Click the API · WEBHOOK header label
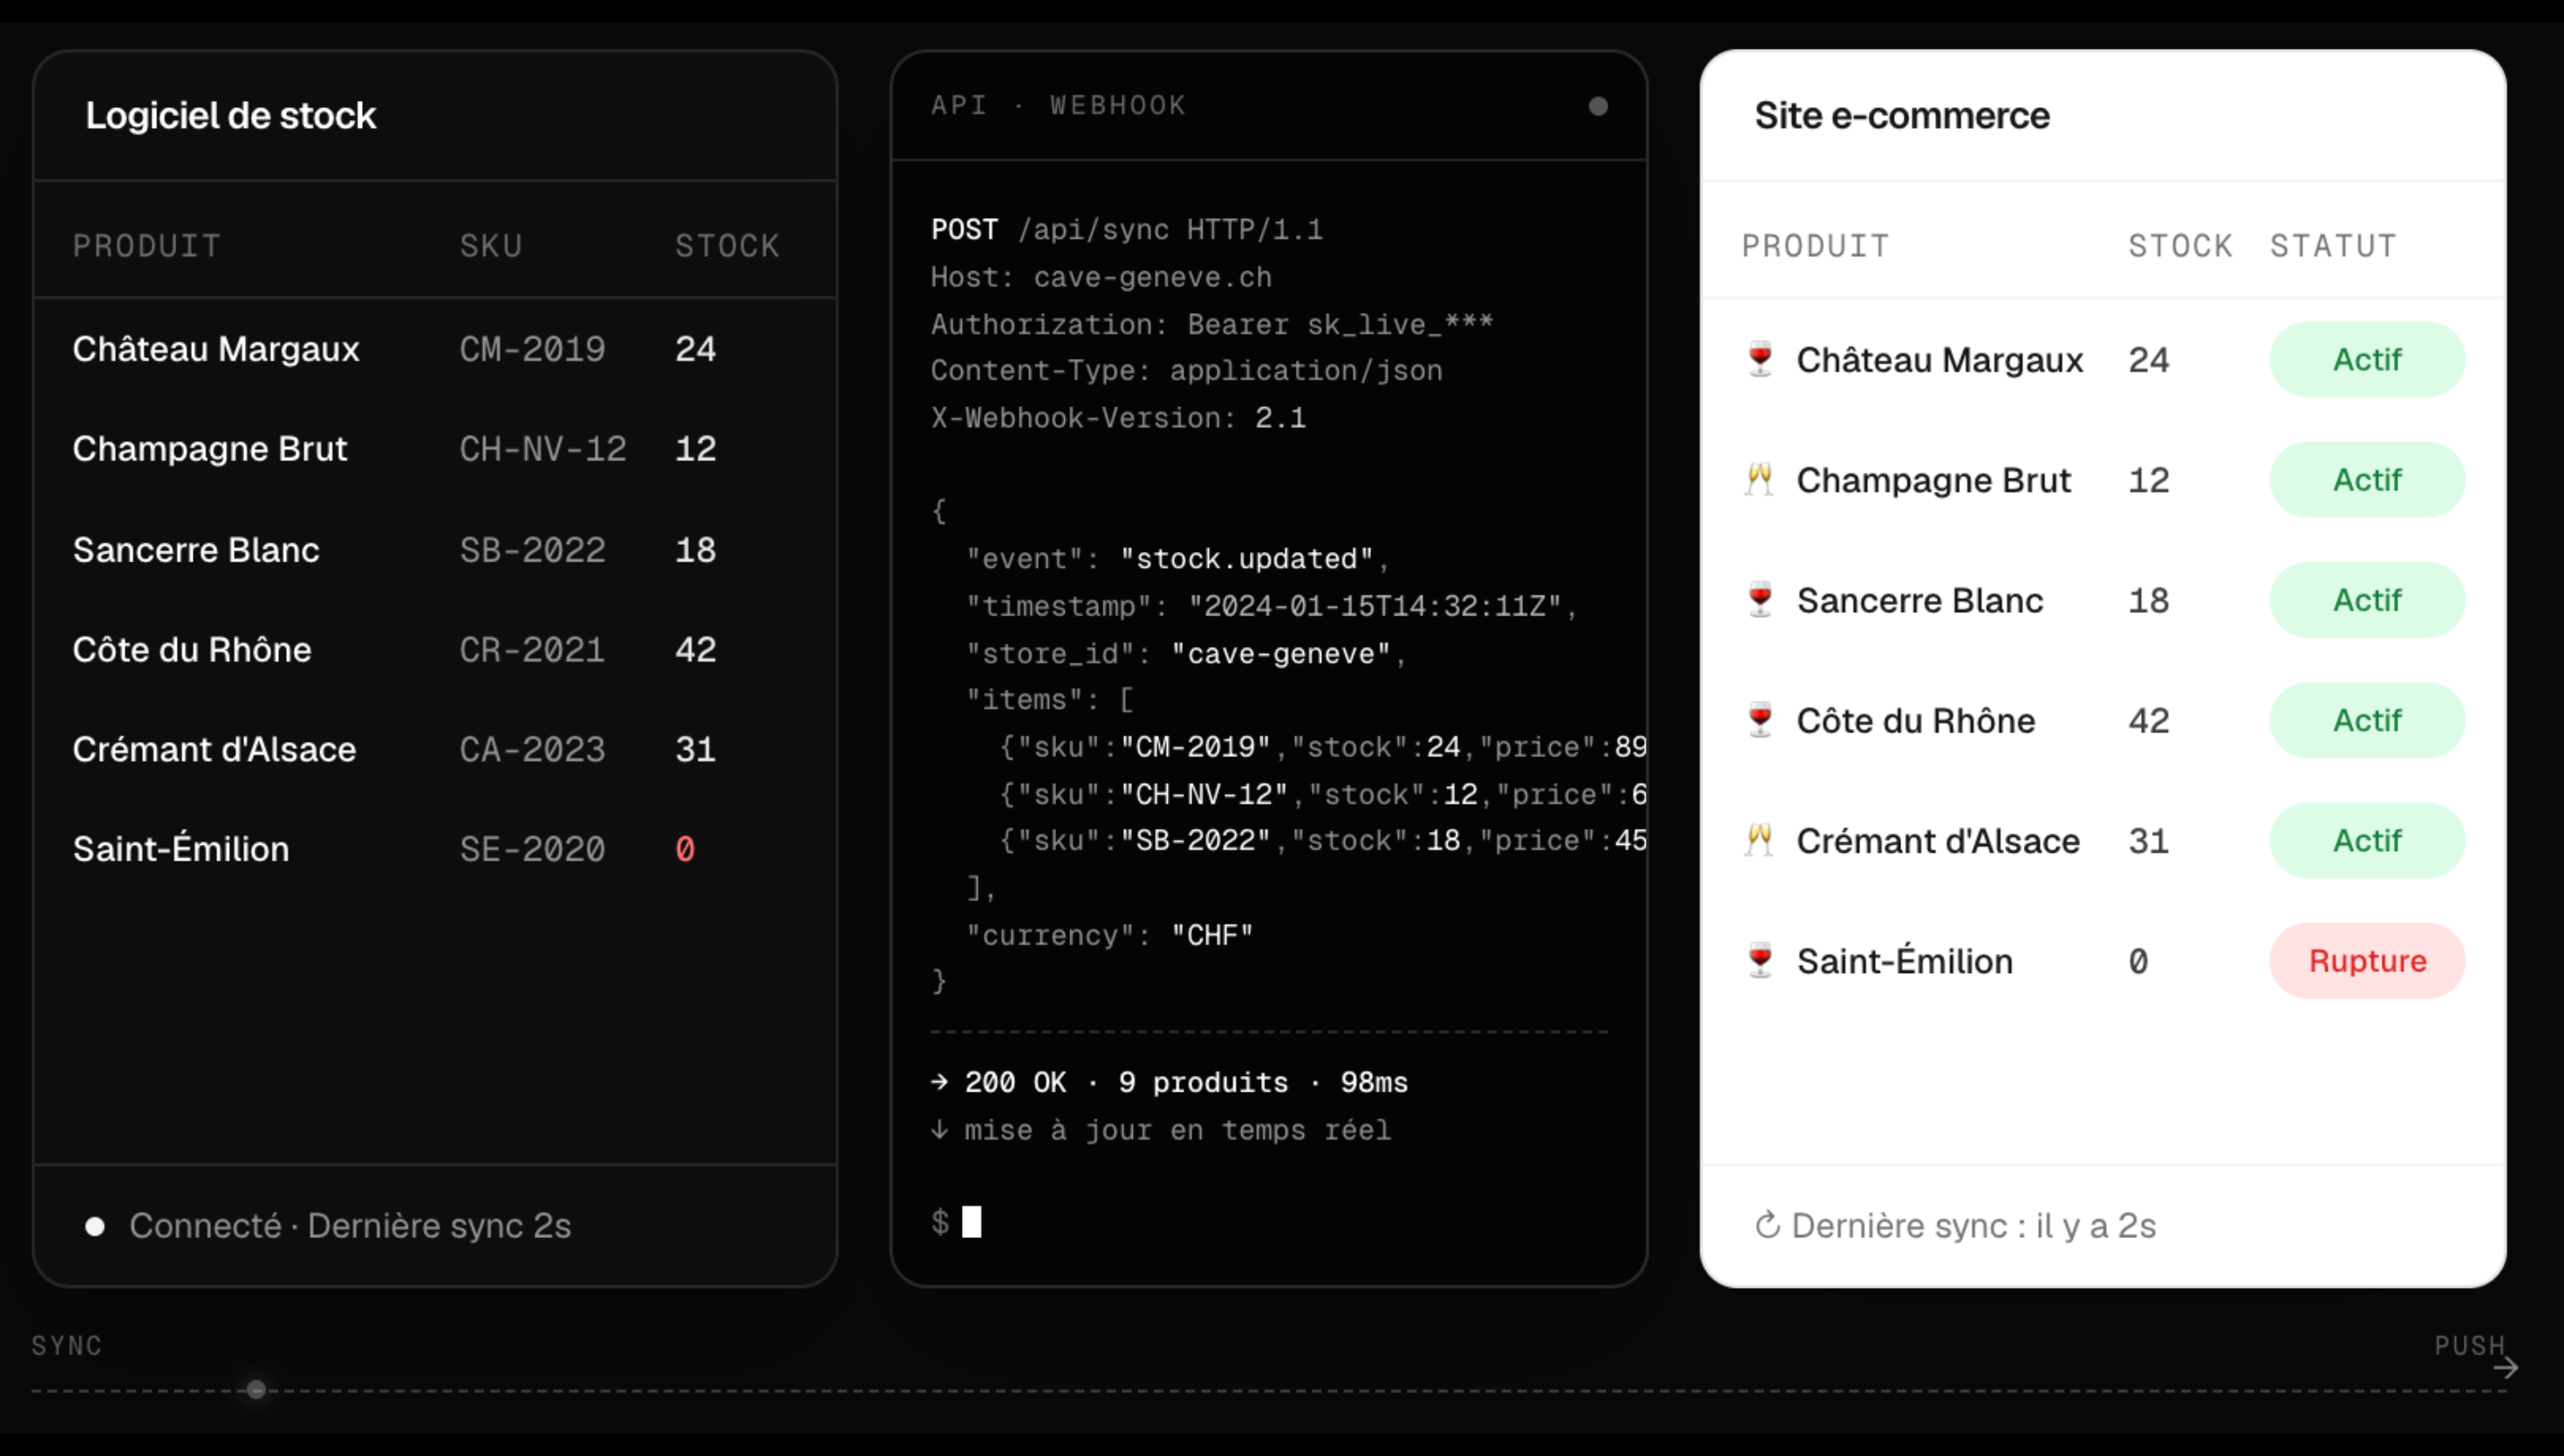 (1058, 105)
